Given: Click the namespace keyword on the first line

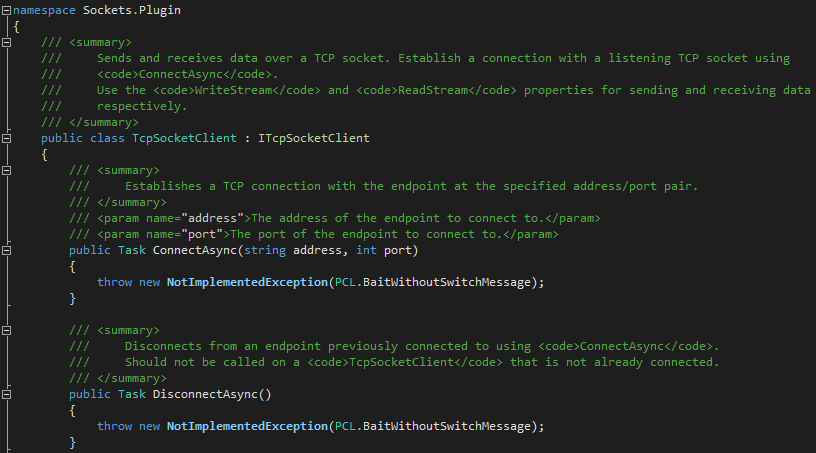Looking at the screenshot, I should click(44, 10).
